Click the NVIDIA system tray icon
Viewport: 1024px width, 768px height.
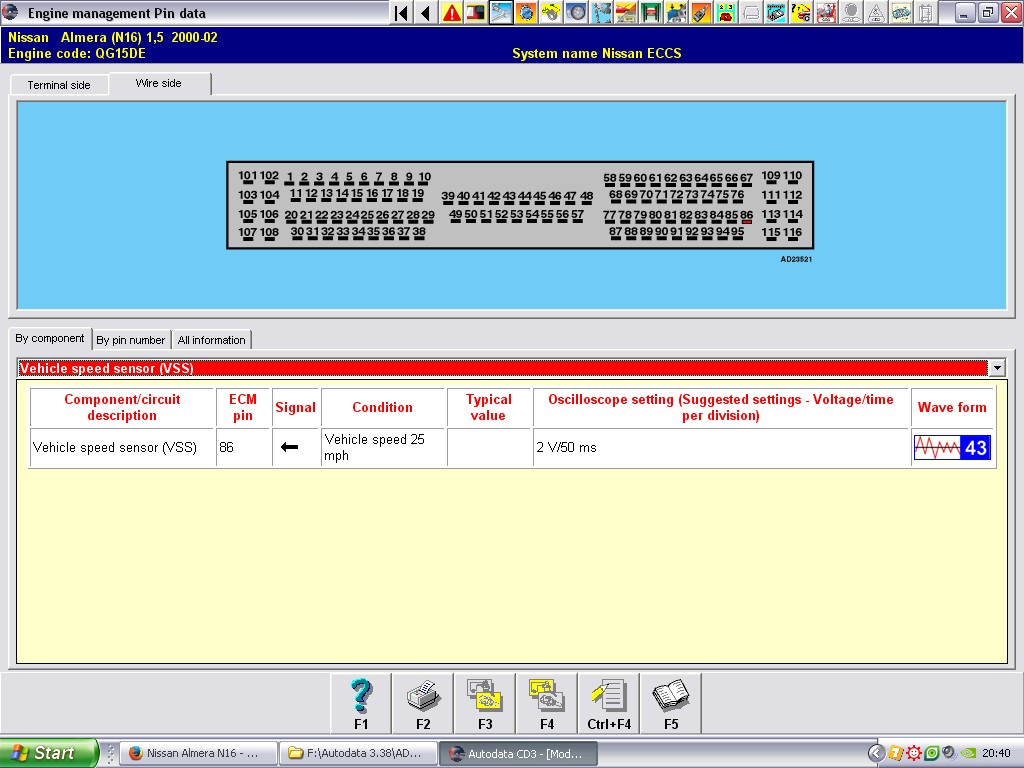[x=969, y=753]
